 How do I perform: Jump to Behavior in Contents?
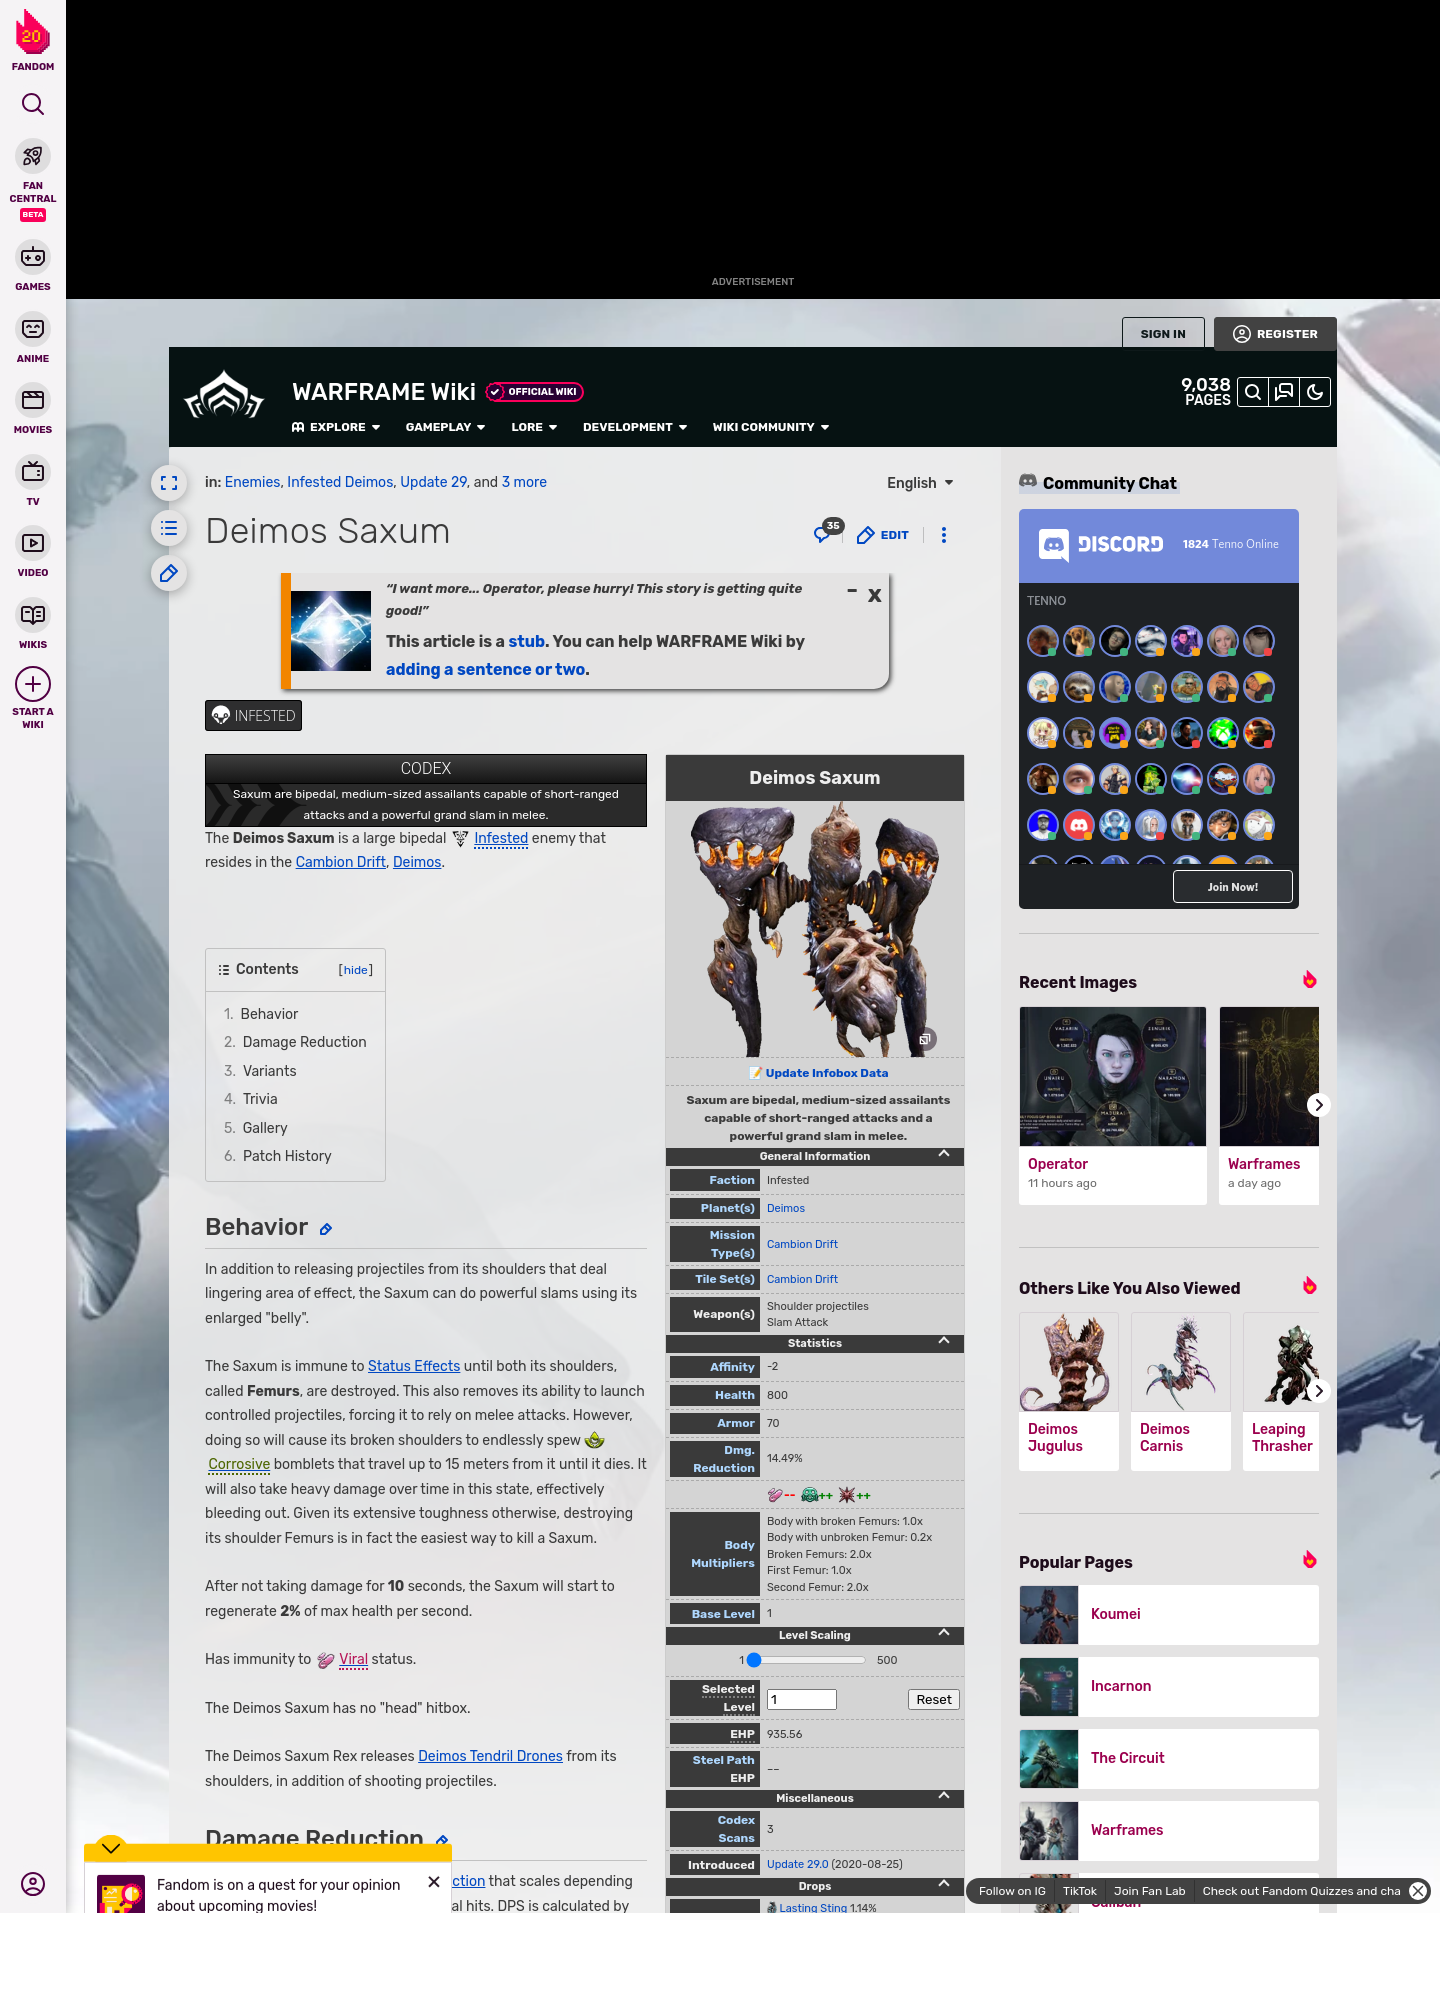(x=269, y=1014)
